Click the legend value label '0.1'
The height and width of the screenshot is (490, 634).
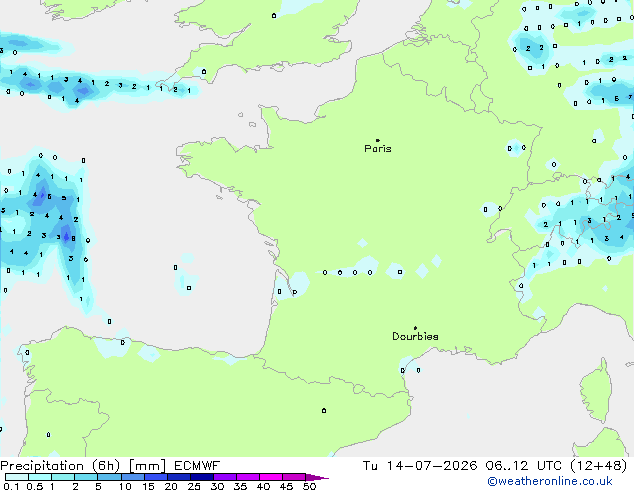point(11,486)
